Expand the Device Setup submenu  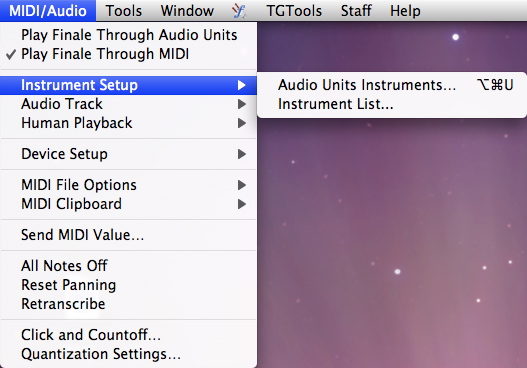128,154
